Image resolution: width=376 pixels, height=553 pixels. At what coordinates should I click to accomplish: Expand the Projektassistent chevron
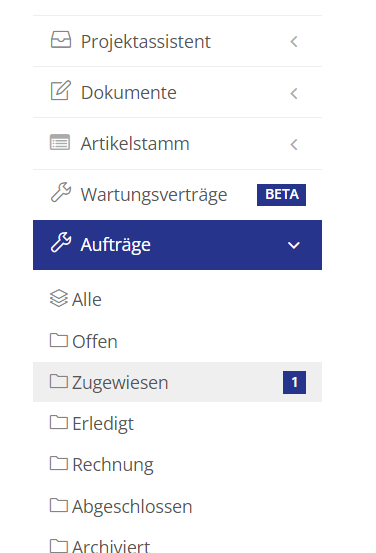pyautogui.click(x=294, y=42)
